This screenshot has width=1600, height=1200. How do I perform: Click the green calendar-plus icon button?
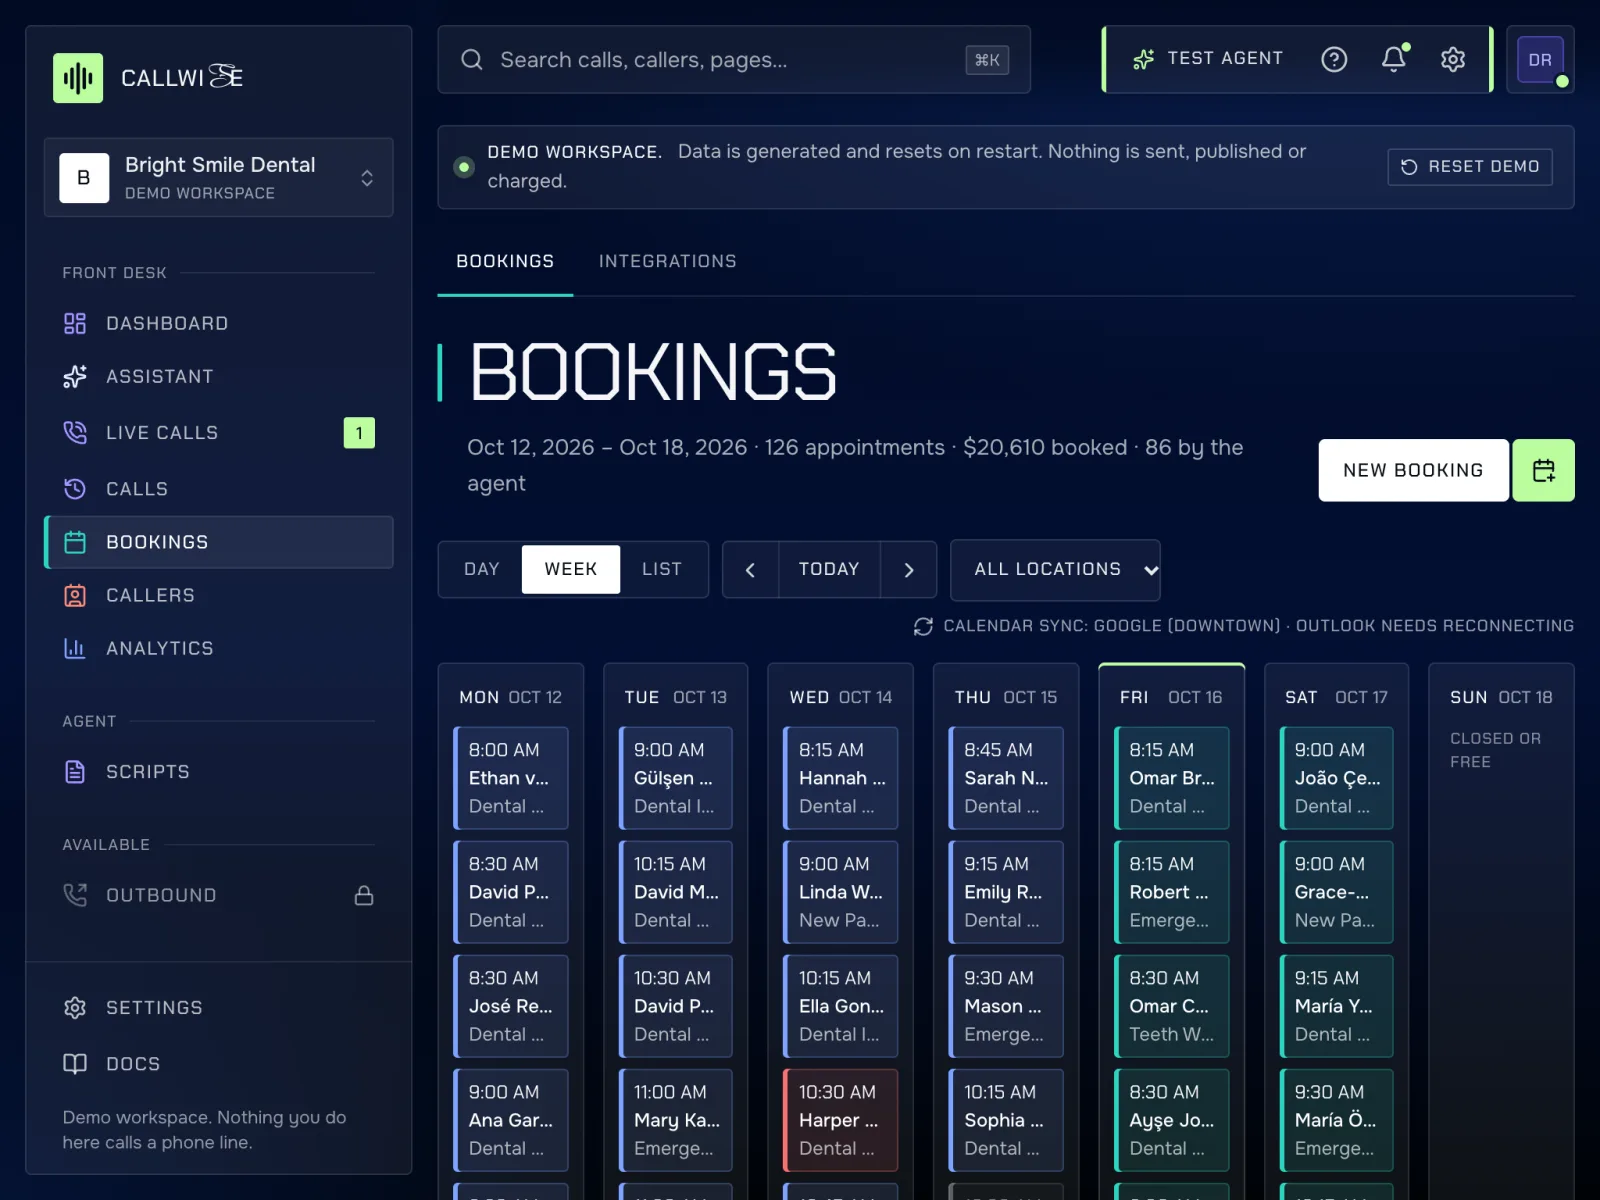1543,470
